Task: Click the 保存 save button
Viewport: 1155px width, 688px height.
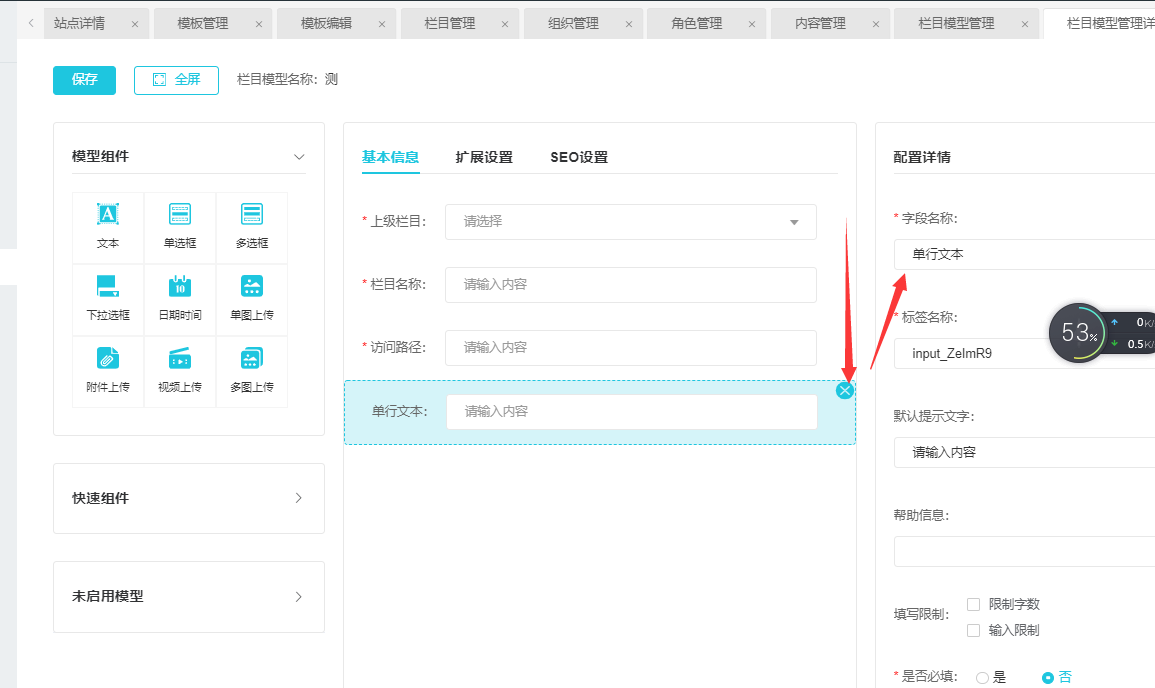Action: click(84, 80)
